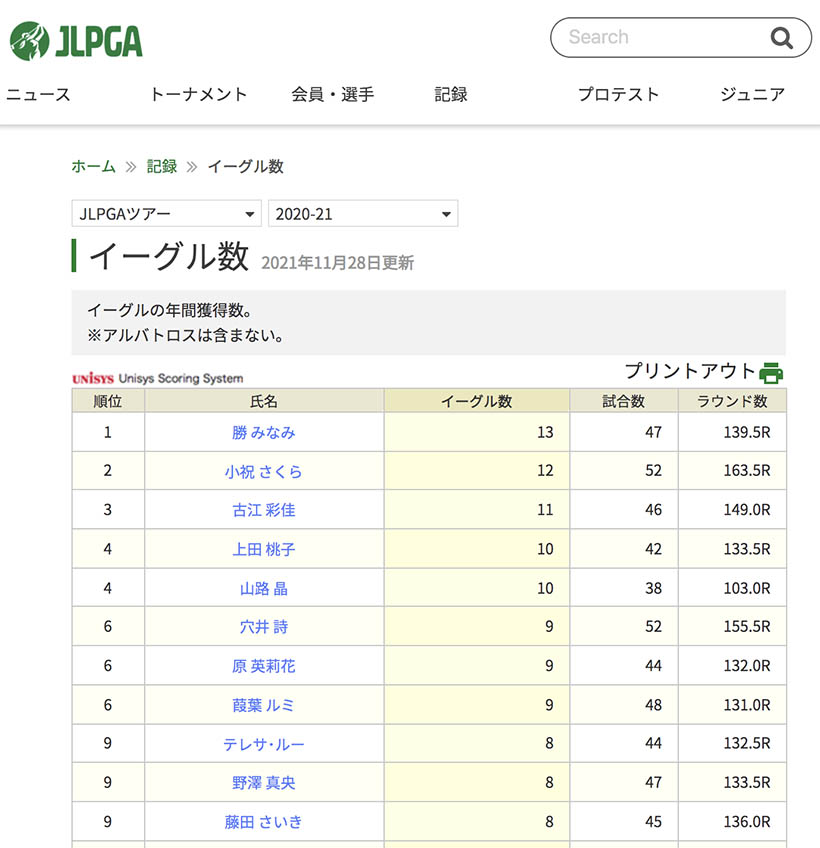
Task: Click the search magnifier icon
Action: tap(781, 38)
